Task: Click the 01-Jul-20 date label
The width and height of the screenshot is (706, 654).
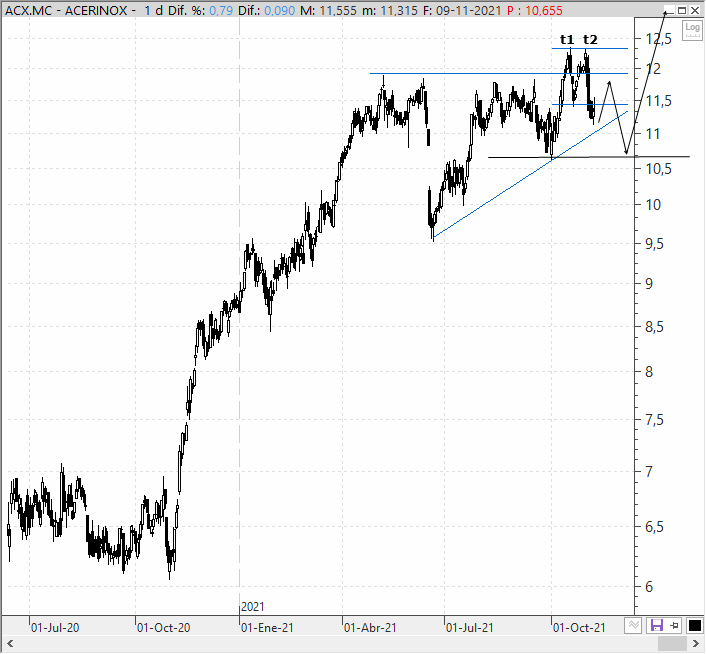Action: coord(55,627)
